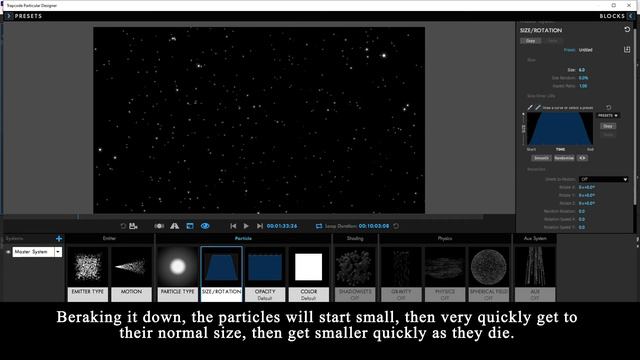The height and width of the screenshot is (360, 640).
Task: Toggle the ground plane grid icon
Action: (x=175, y=226)
